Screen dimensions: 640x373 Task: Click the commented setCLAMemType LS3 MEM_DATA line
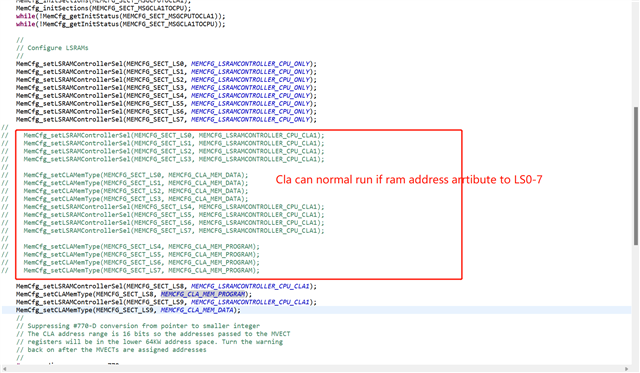[x=136, y=199]
